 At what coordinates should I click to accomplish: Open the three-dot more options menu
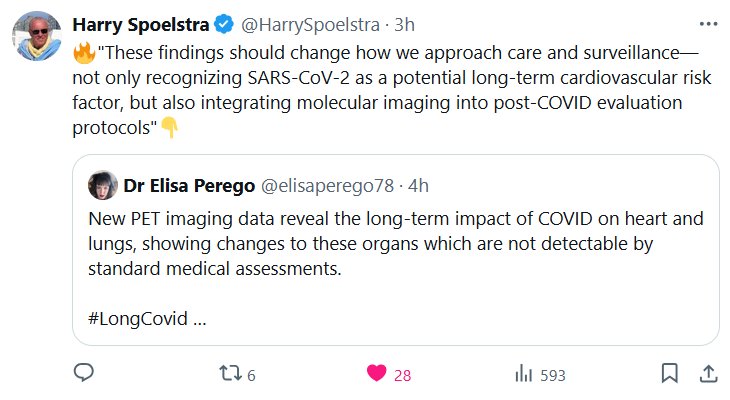pos(707,21)
